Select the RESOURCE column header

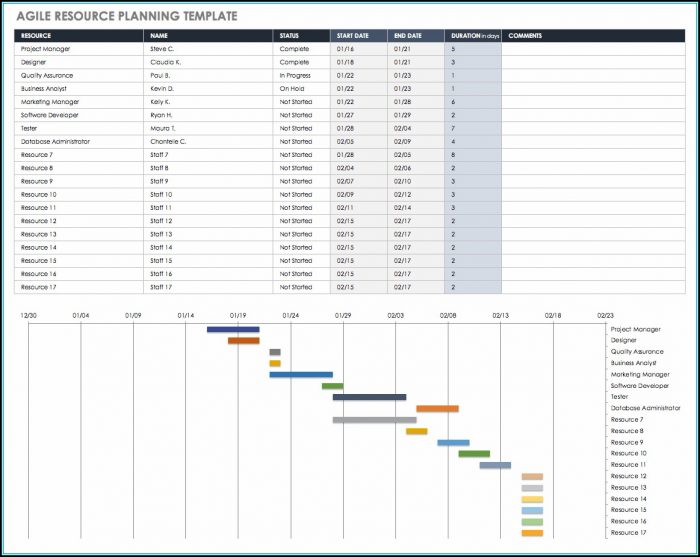pyautogui.click(x=79, y=36)
